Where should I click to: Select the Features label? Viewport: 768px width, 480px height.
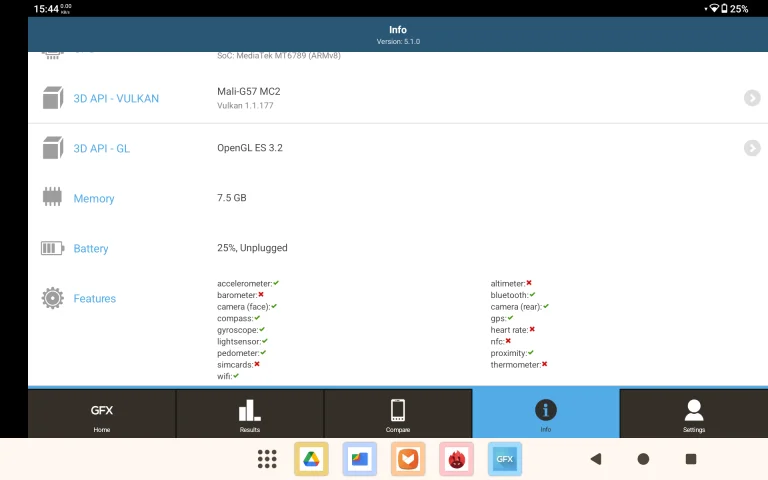(95, 298)
